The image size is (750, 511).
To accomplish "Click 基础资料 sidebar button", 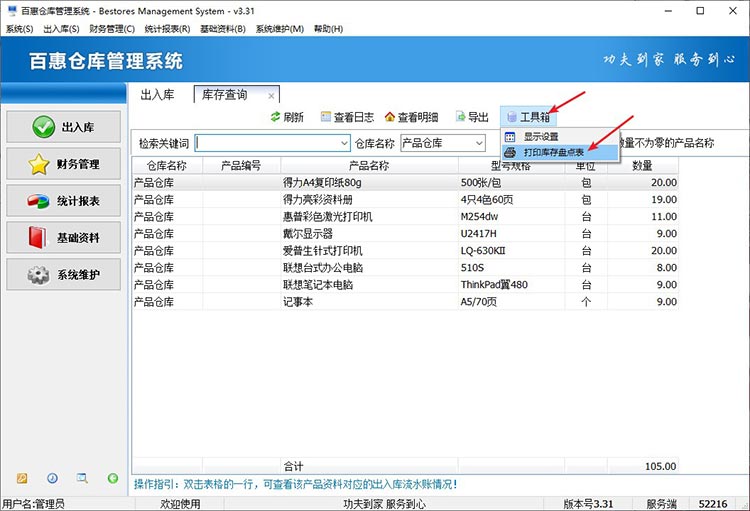I will tap(64, 238).
